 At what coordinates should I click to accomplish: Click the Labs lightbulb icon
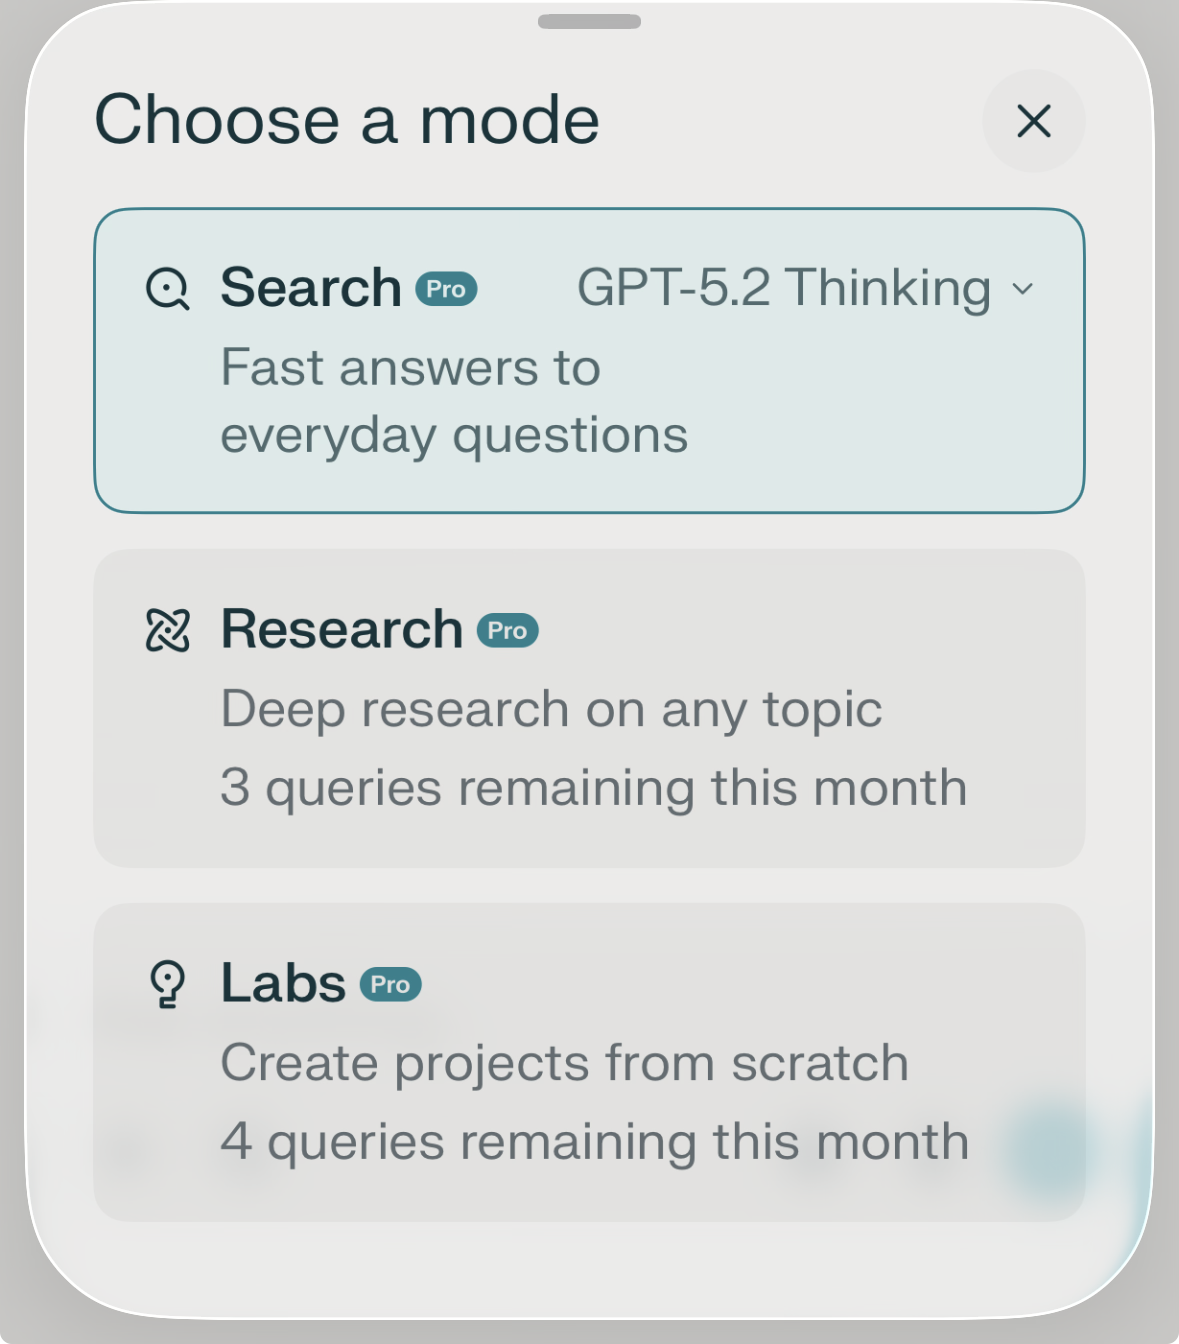click(167, 984)
